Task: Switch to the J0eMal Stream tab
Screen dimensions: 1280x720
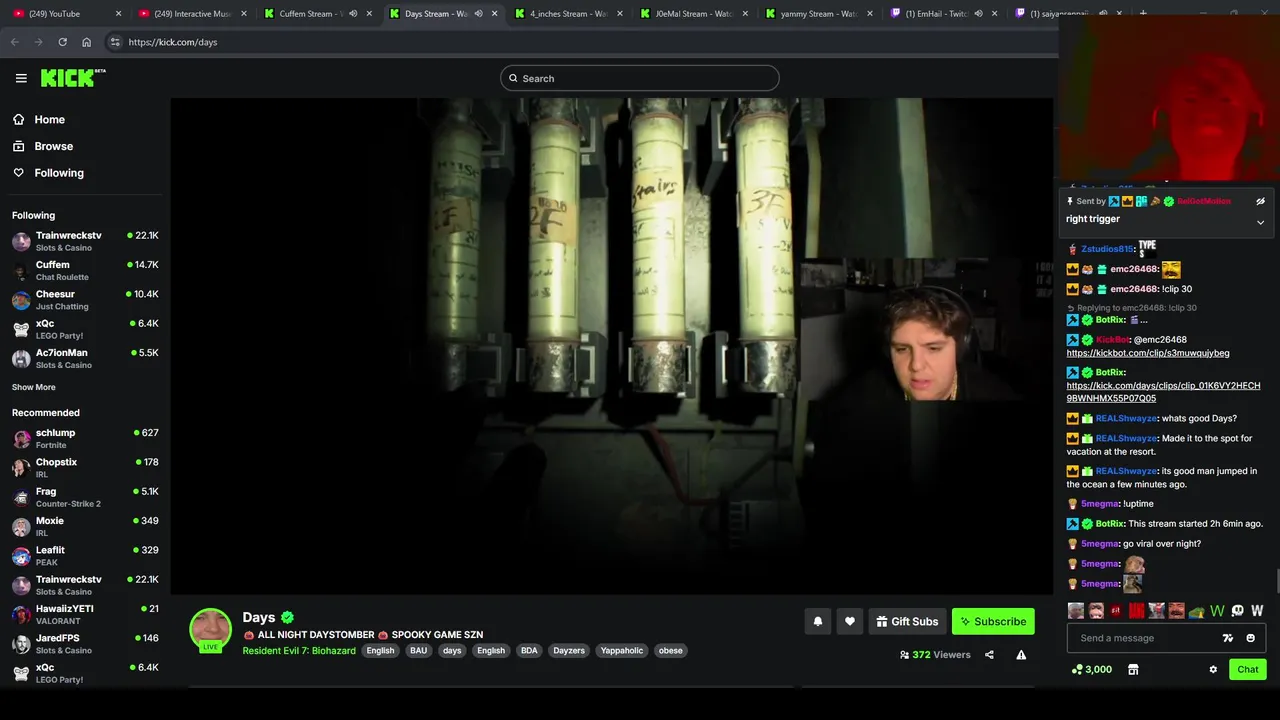Action: 692,14
